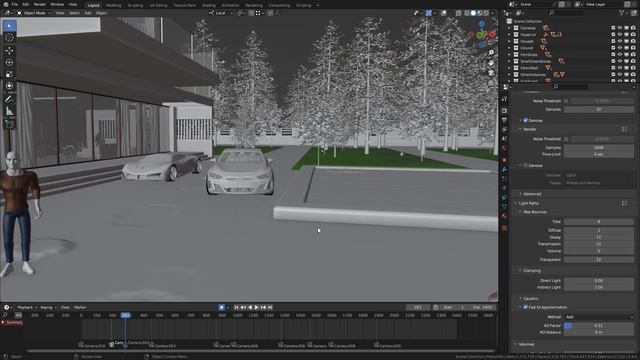Open the Modifiers wrench properties tab
The height and width of the screenshot is (360, 640).
click(504, 169)
